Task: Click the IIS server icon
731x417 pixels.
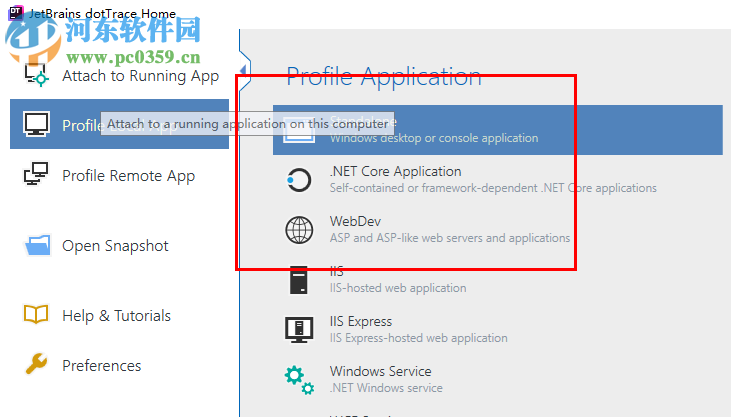Action: [x=299, y=280]
